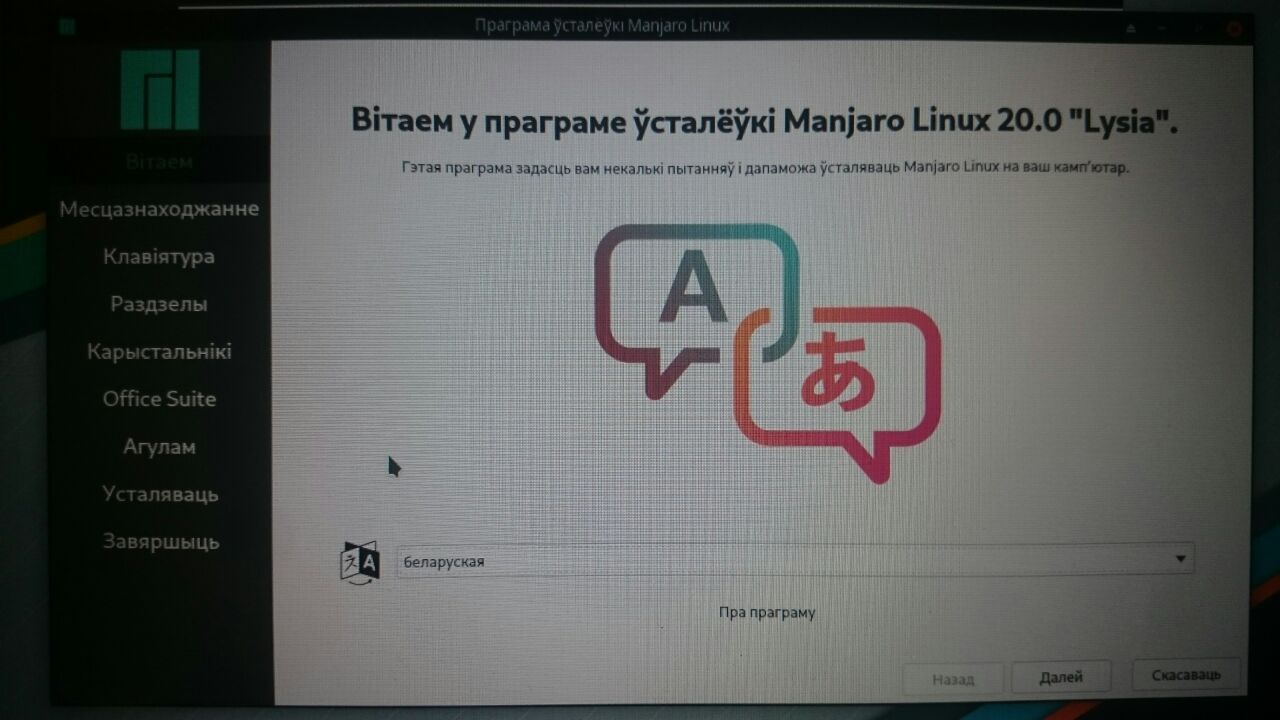This screenshot has width=1280, height=720.
Task: Click the Manjaro logo in the sidebar
Action: (x=160, y=90)
